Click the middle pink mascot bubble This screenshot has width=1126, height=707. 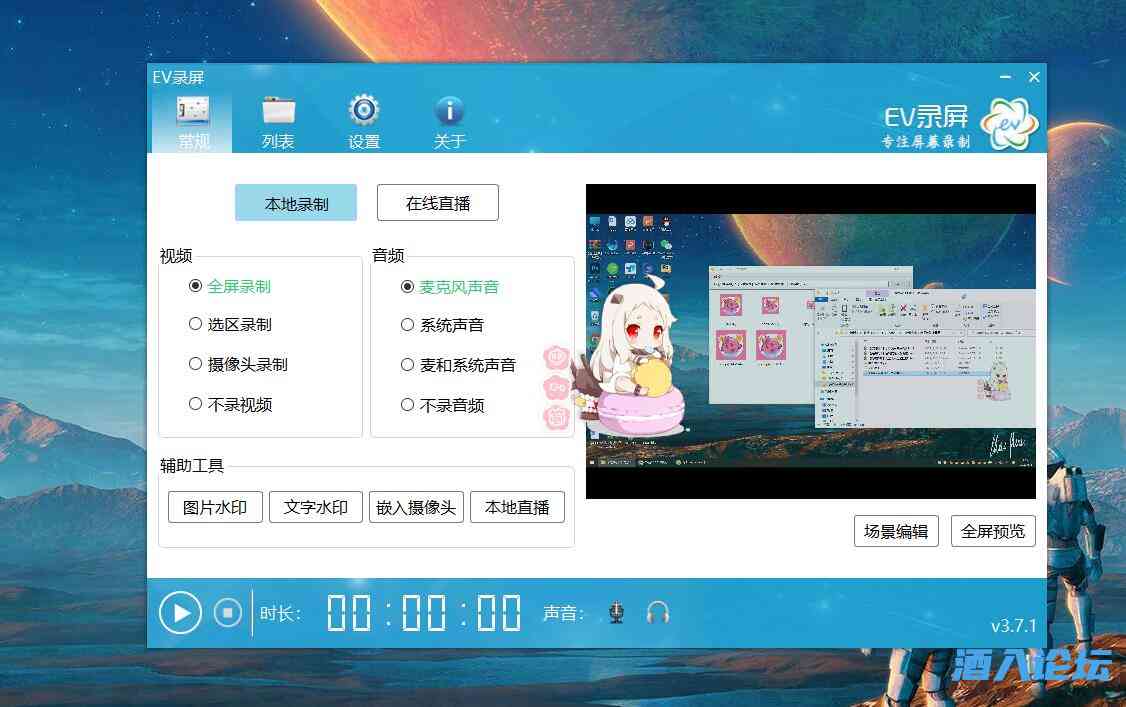[557, 388]
